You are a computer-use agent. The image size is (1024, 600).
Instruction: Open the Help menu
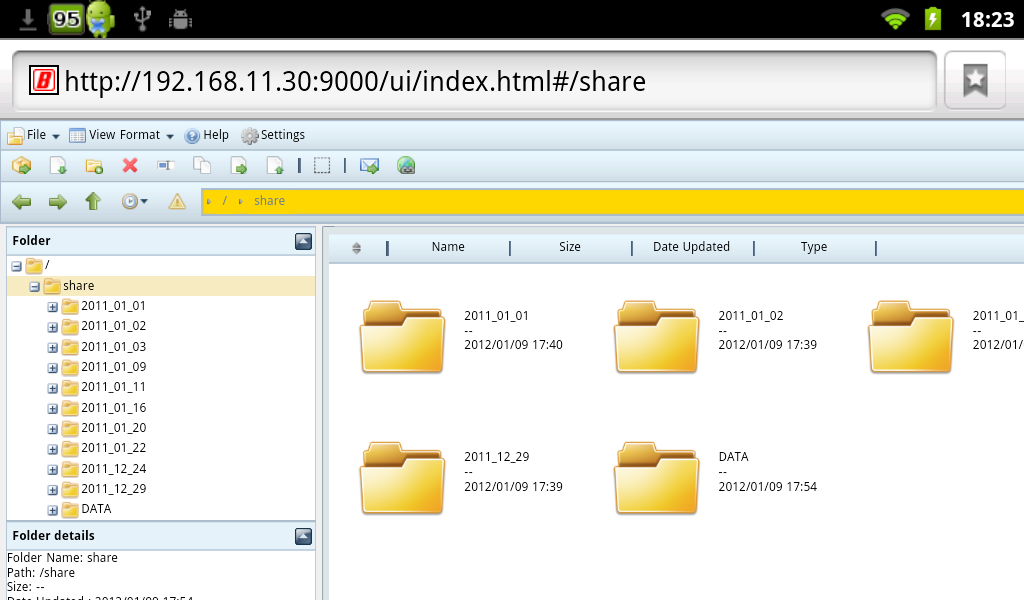point(206,135)
